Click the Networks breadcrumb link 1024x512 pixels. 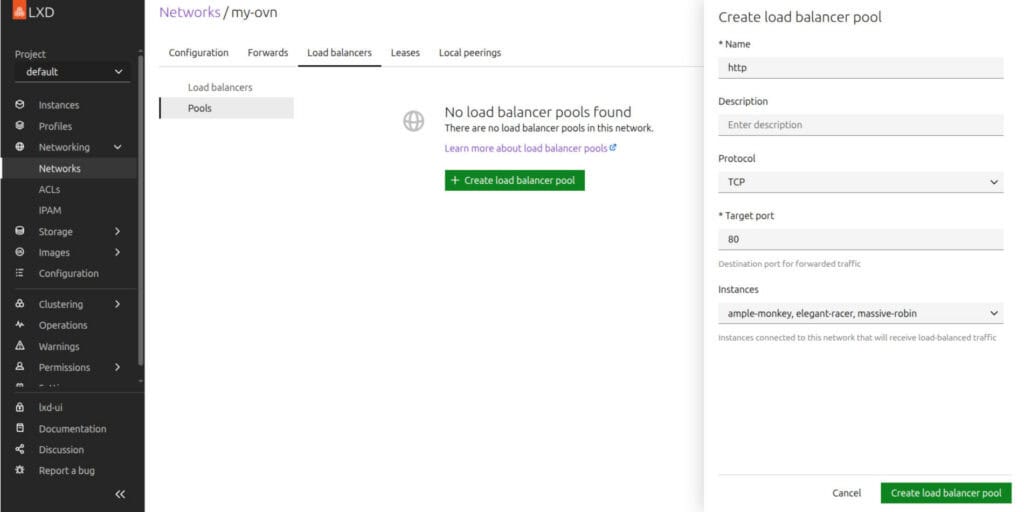click(189, 12)
